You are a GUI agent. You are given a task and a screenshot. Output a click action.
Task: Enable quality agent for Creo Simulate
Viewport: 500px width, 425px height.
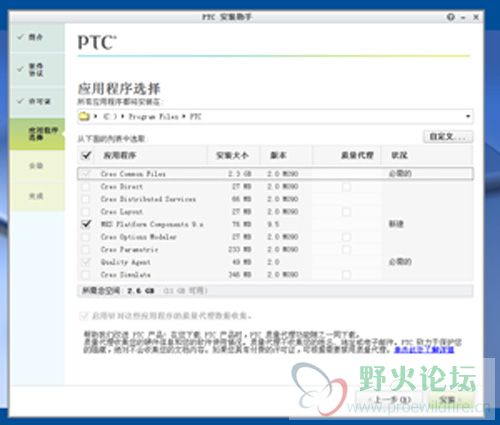[x=346, y=275]
